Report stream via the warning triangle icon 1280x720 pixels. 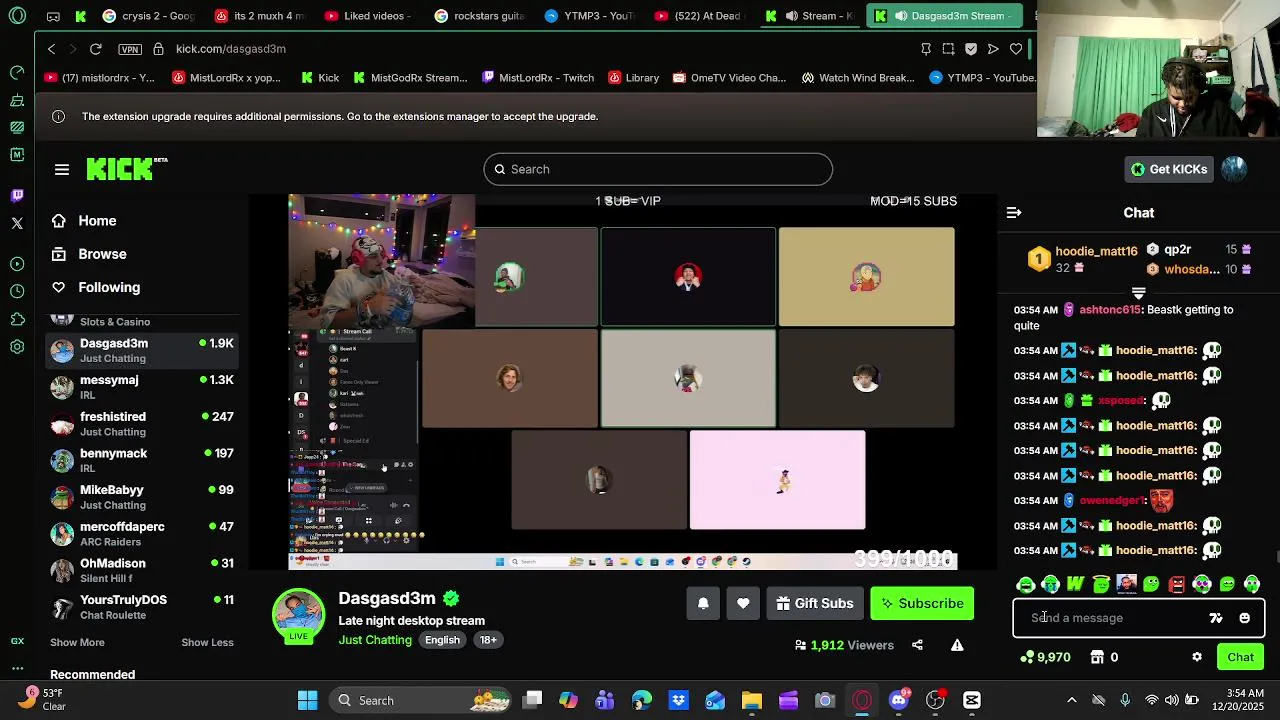[957, 645]
